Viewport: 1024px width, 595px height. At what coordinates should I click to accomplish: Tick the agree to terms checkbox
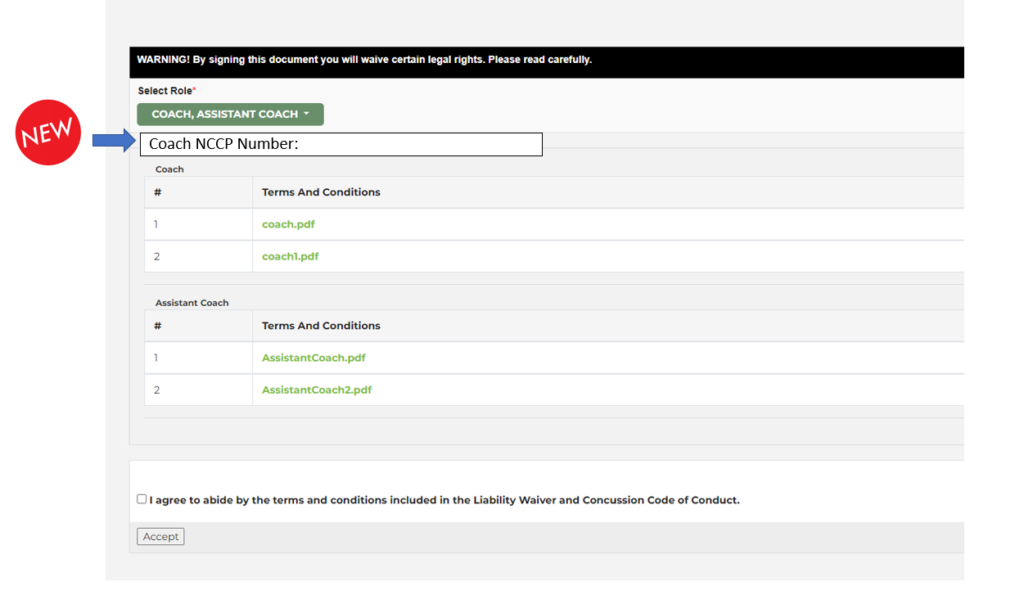click(141, 499)
